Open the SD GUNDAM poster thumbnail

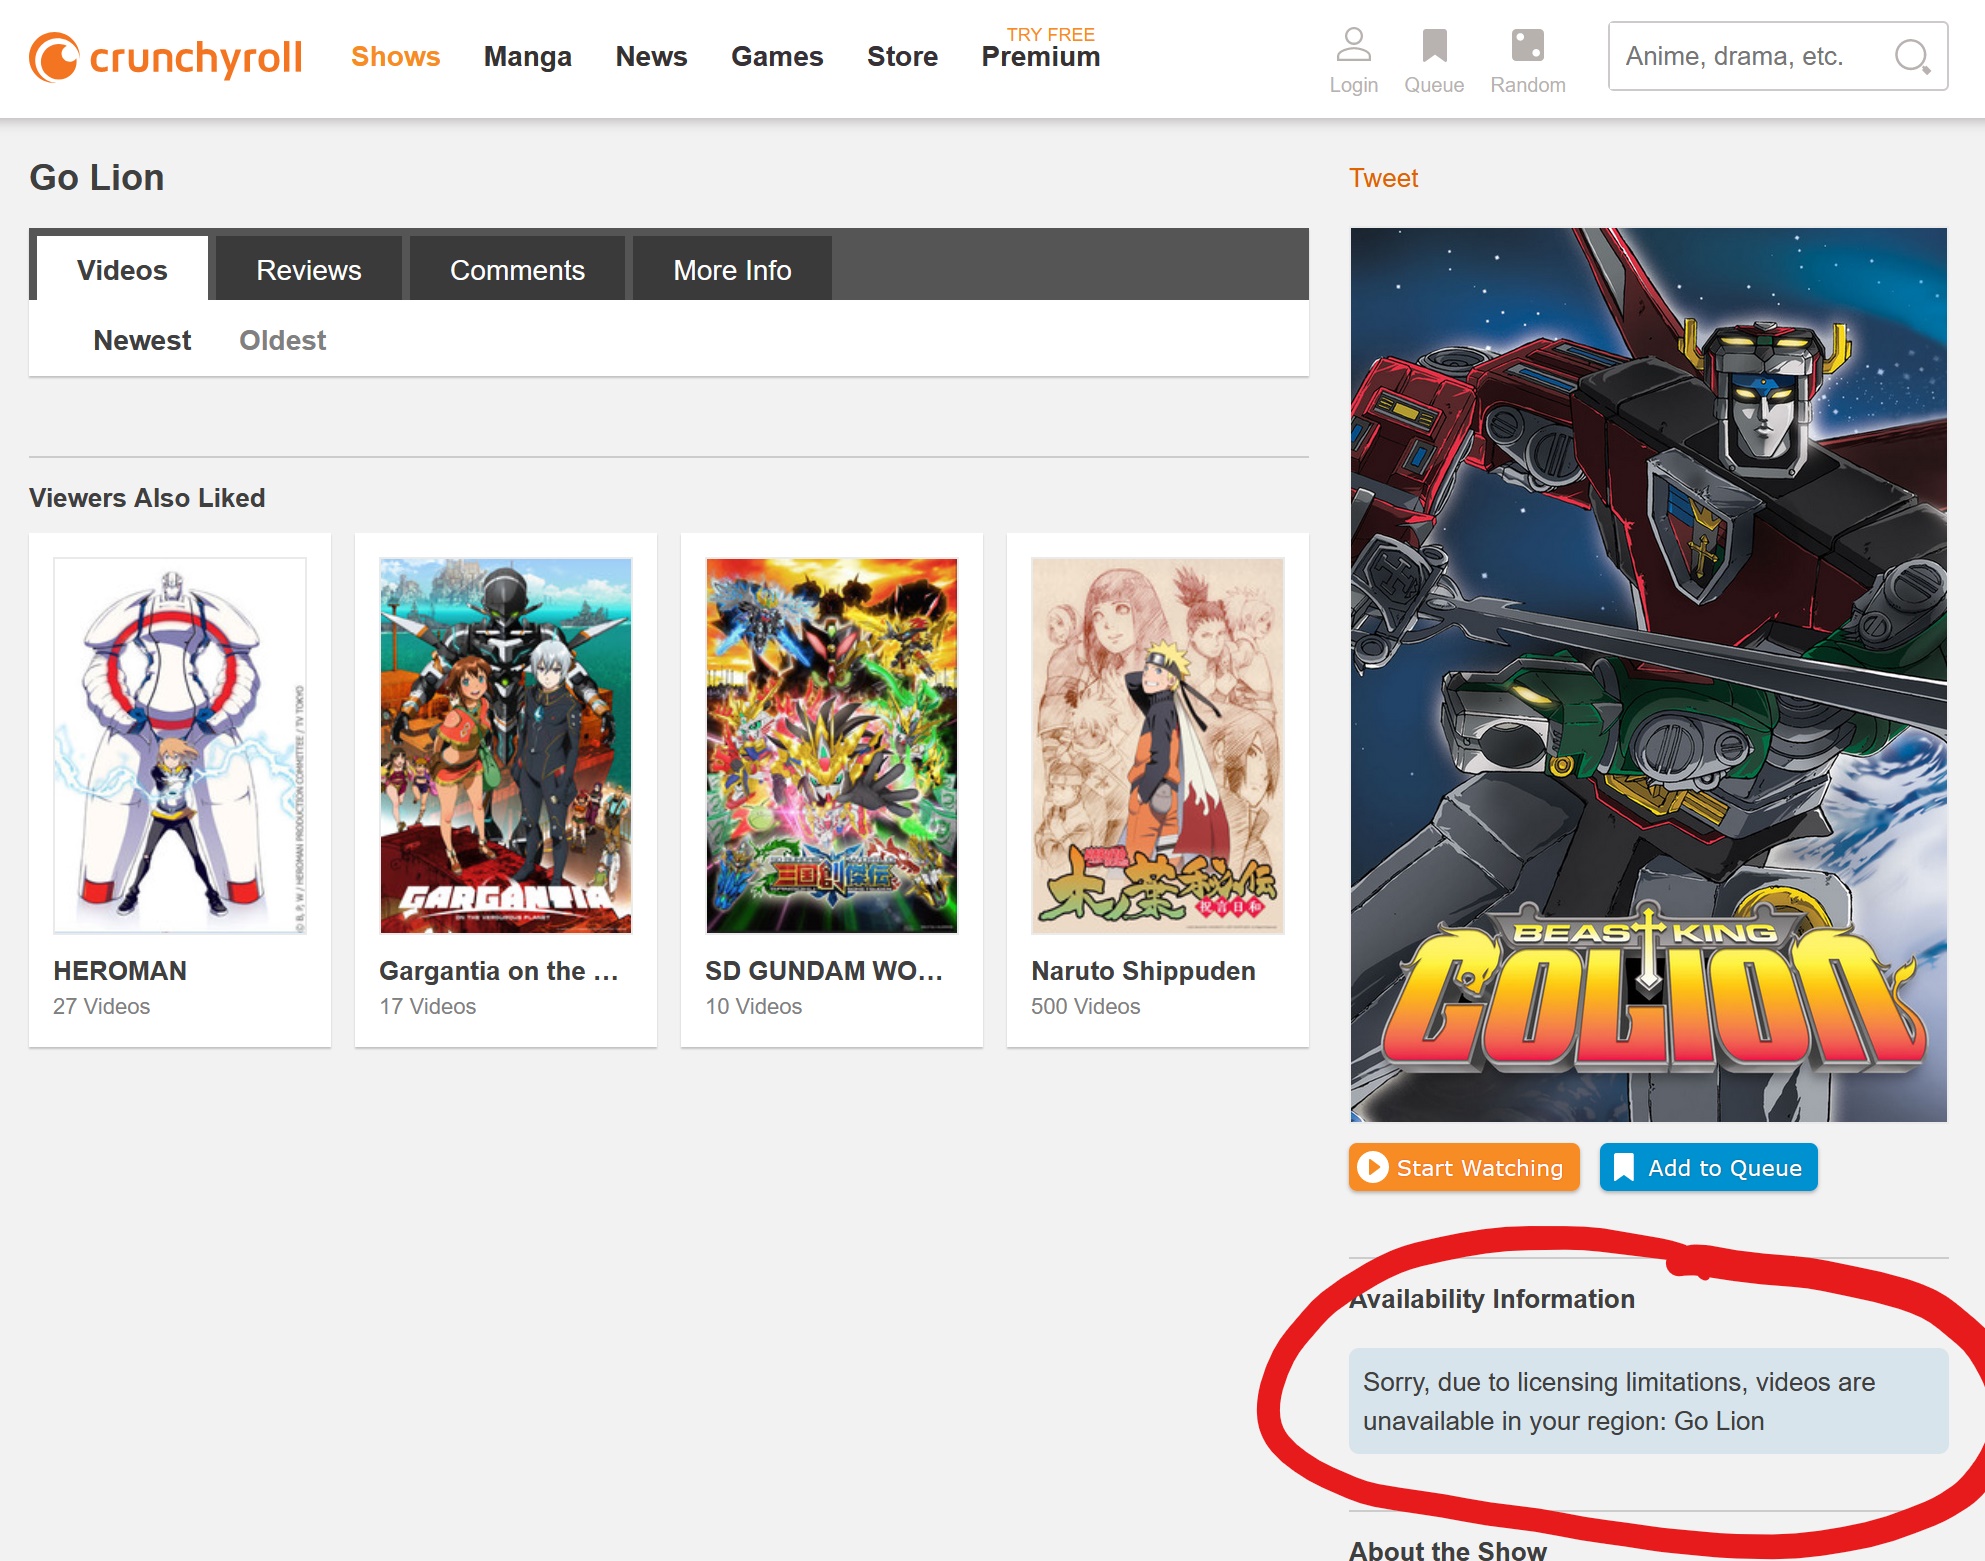[832, 746]
